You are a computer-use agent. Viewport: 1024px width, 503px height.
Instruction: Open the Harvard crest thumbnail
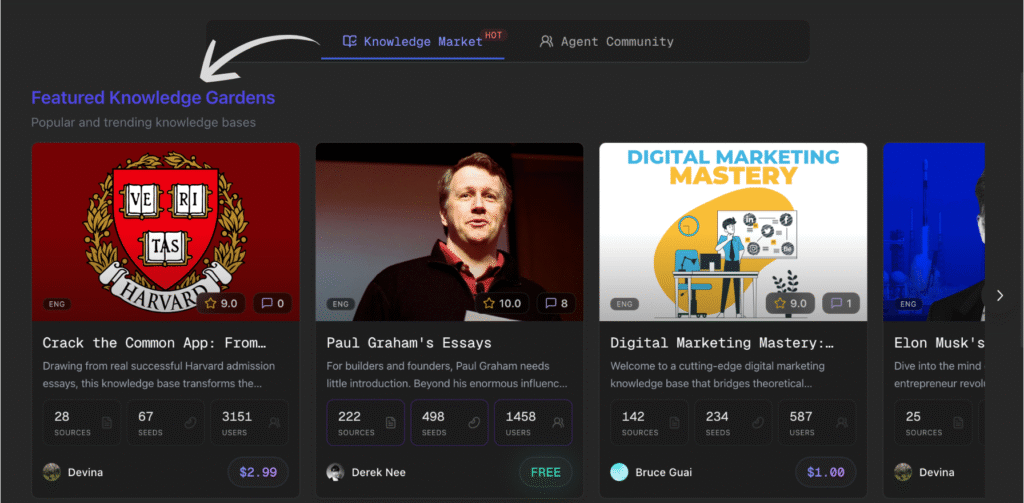(x=166, y=232)
